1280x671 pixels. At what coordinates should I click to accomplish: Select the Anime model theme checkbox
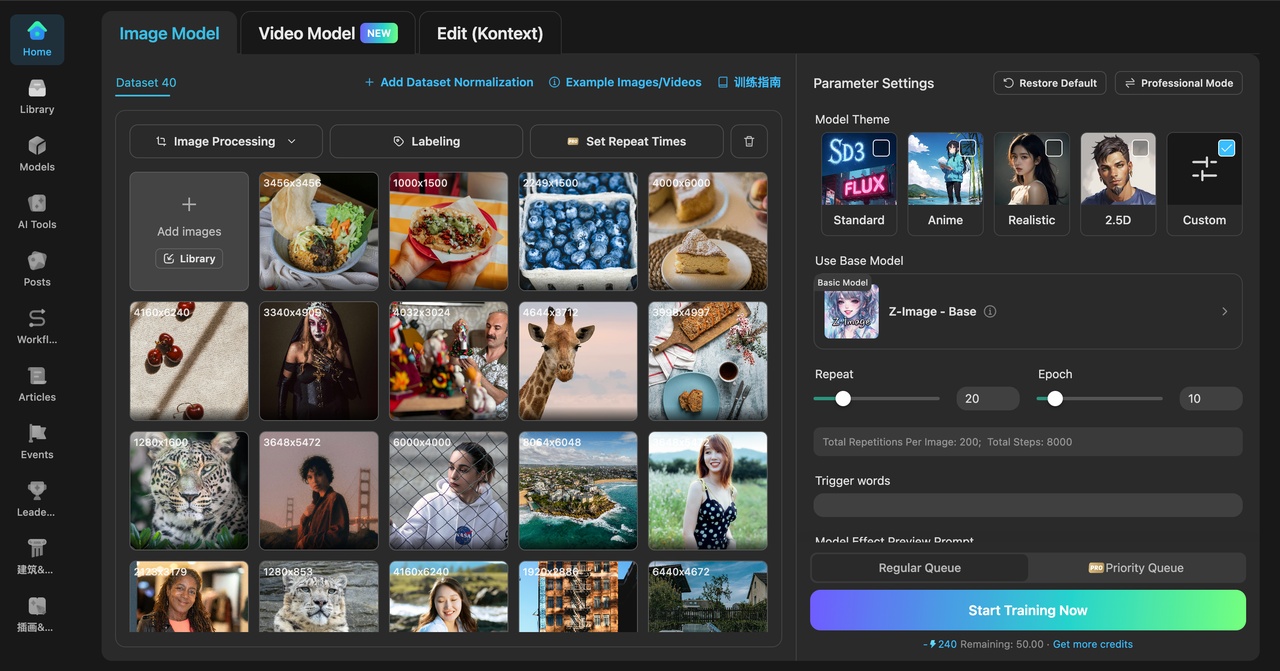(967, 148)
